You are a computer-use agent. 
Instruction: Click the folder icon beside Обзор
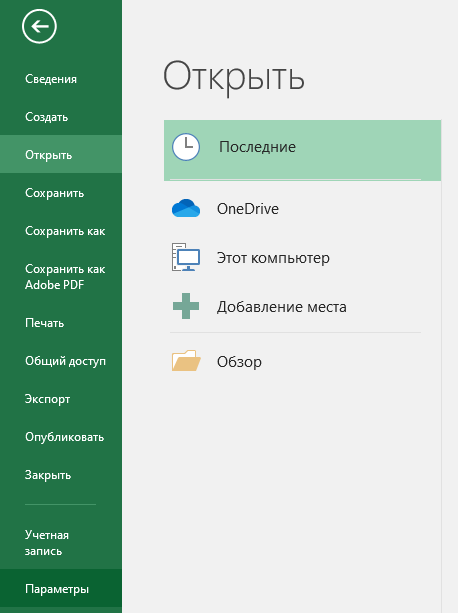(x=186, y=360)
